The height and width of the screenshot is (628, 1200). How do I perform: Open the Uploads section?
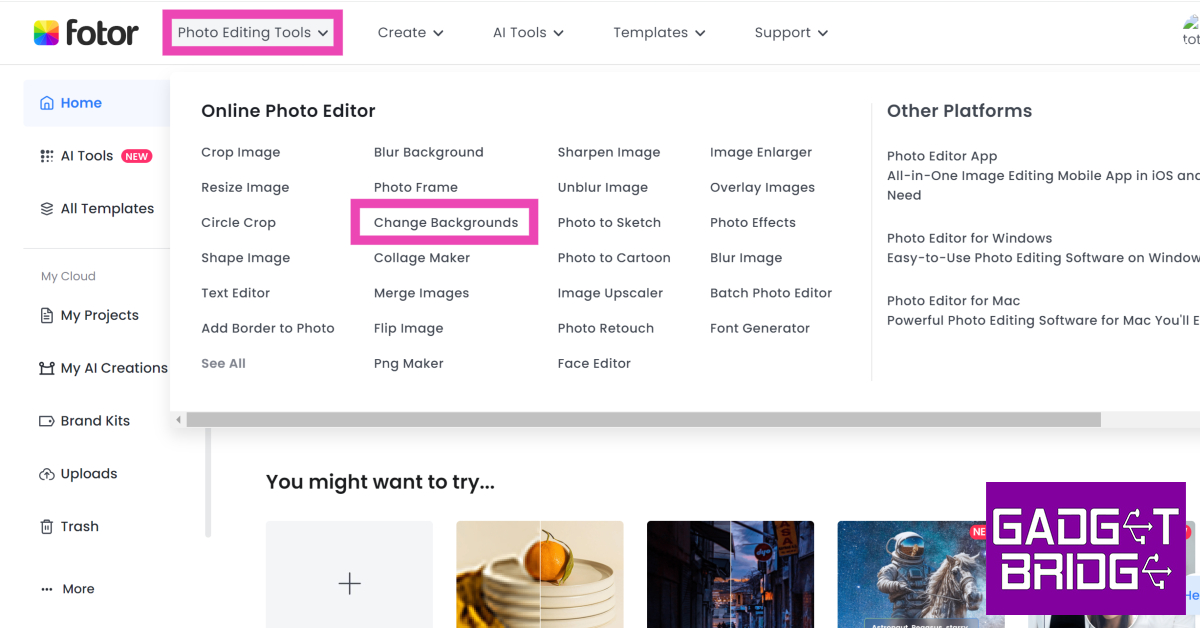point(88,474)
